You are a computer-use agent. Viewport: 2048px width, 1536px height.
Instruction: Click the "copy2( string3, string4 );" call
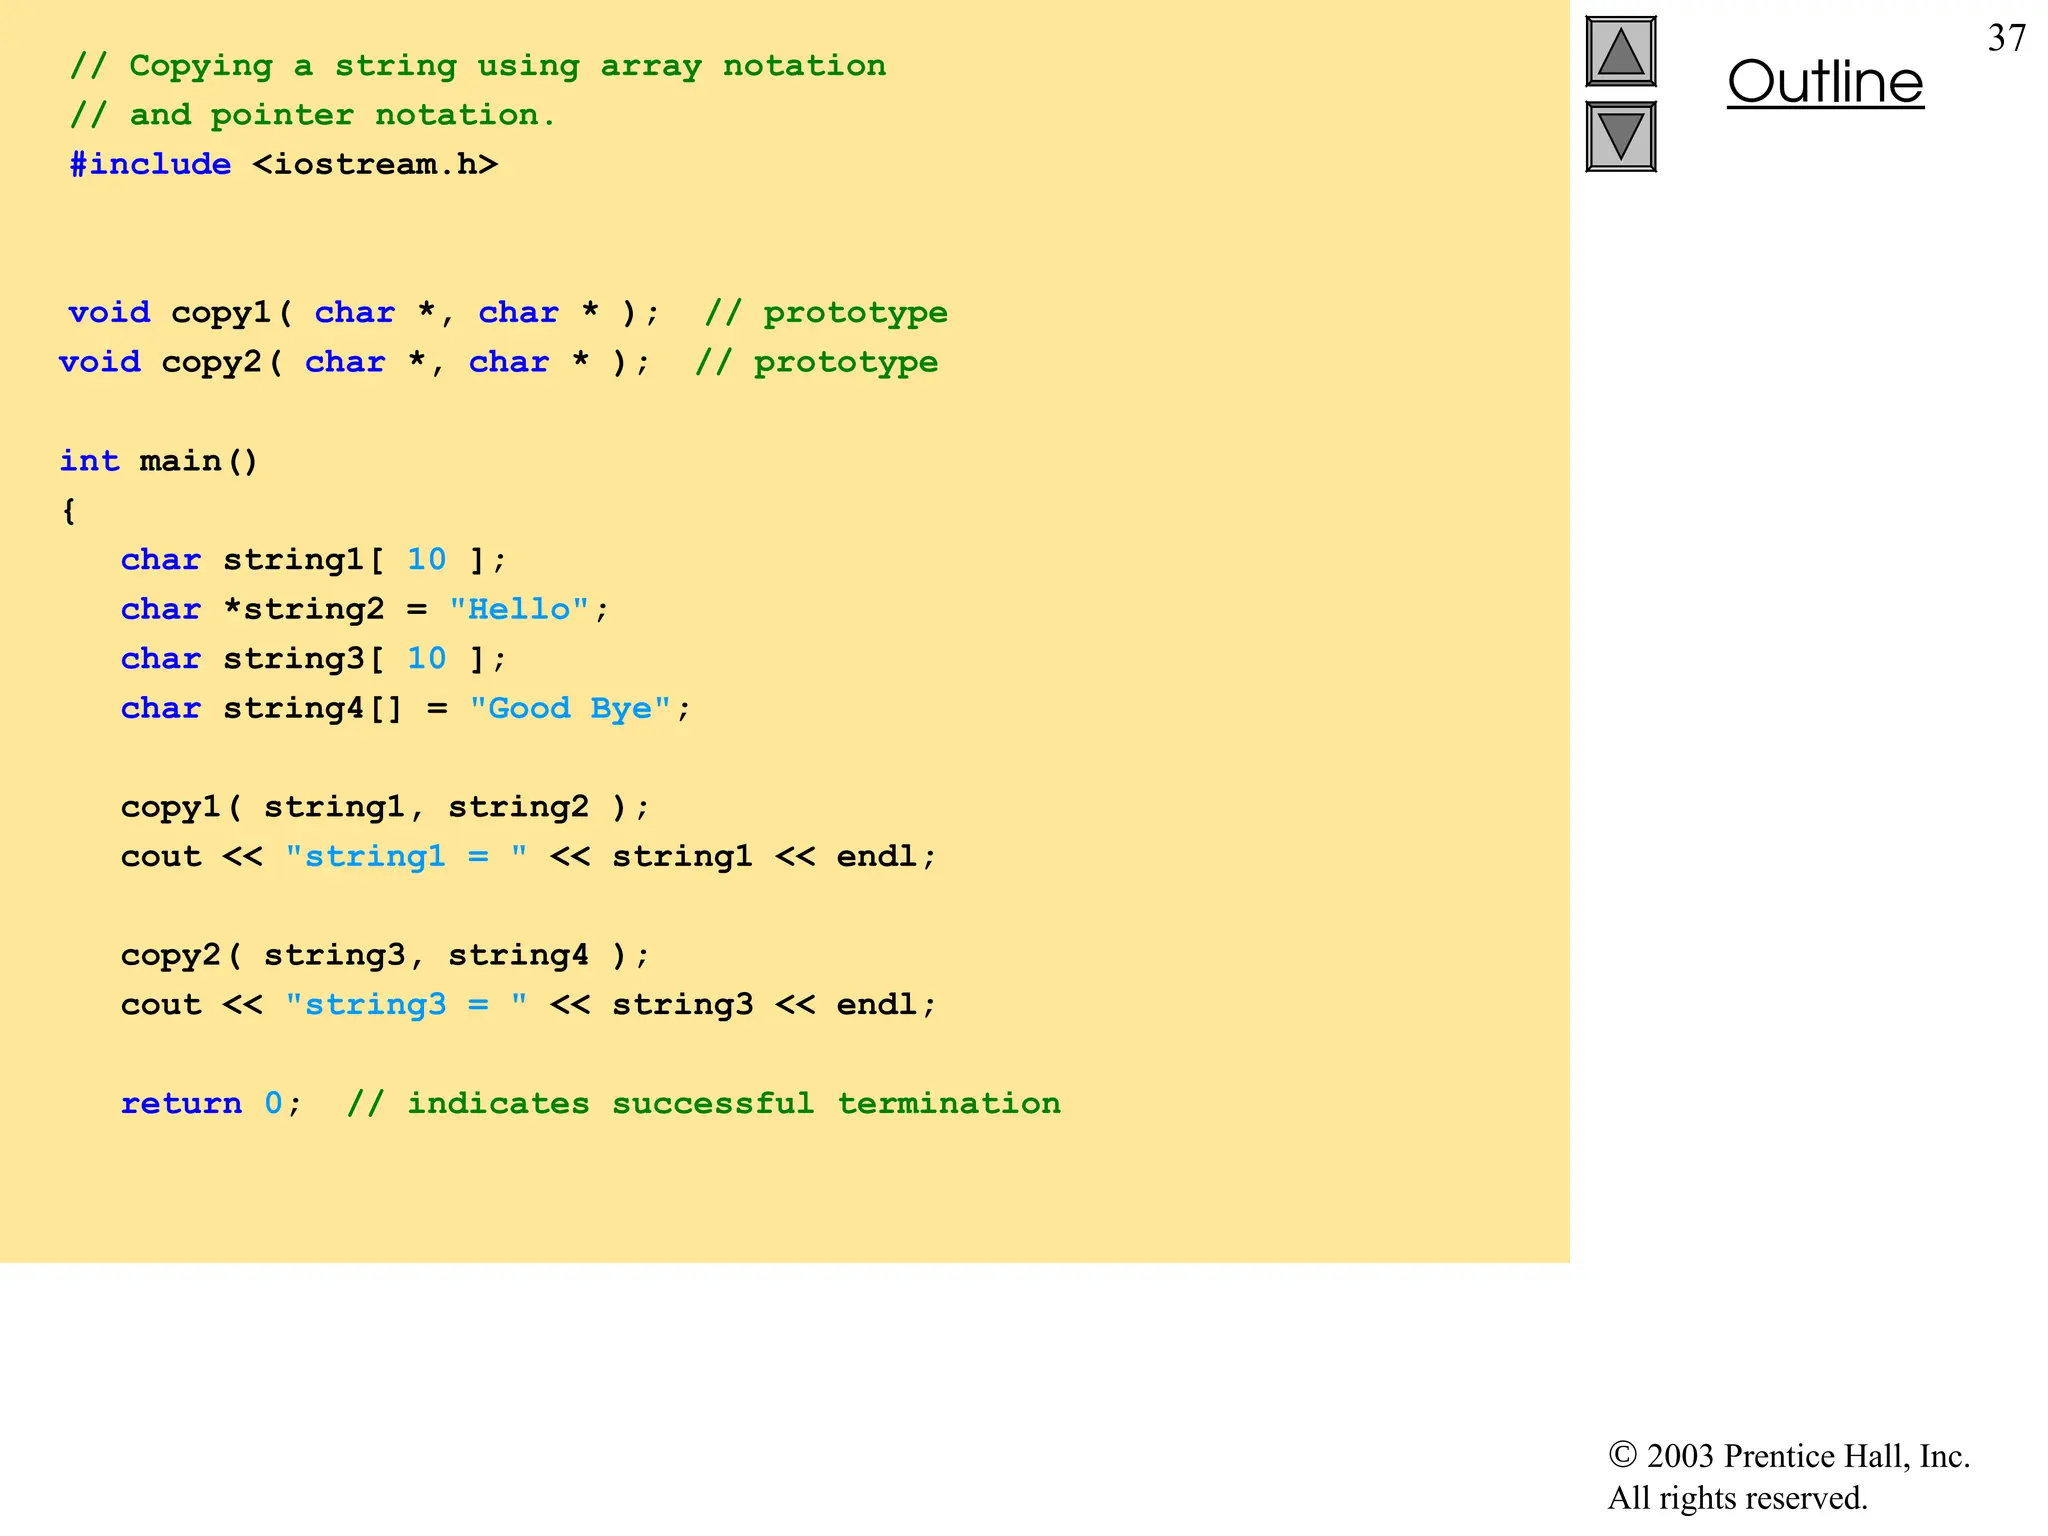pos(386,956)
